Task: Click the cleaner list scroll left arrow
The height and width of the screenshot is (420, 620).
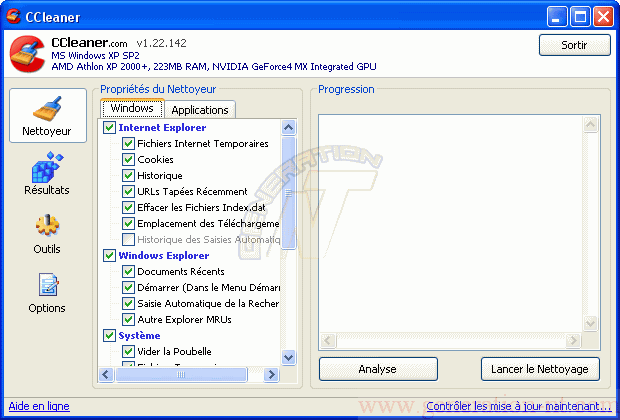Action: pyautogui.click(x=106, y=375)
